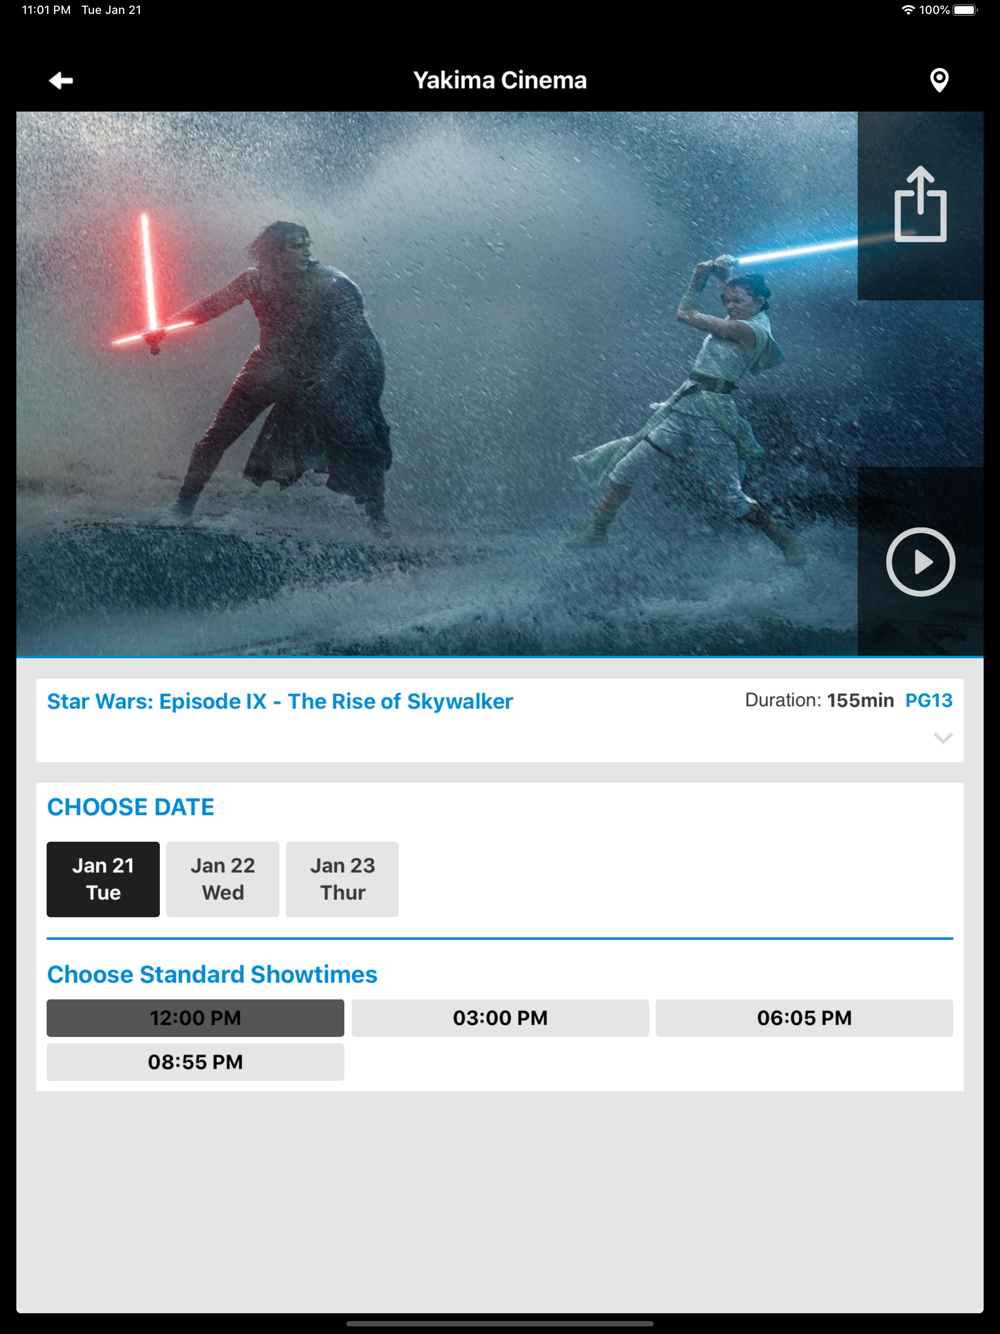This screenshot has width=1000, height=1334.
Task: Tap the Yakima Cinema header title
Action: coord(500,80)
